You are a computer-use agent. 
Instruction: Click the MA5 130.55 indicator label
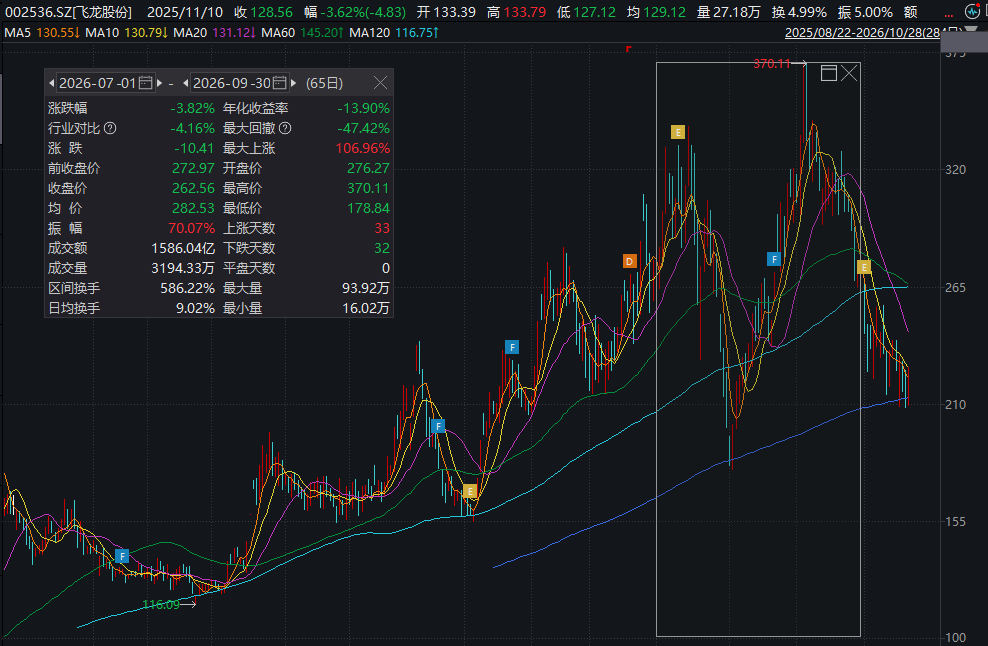click(42, 32)
